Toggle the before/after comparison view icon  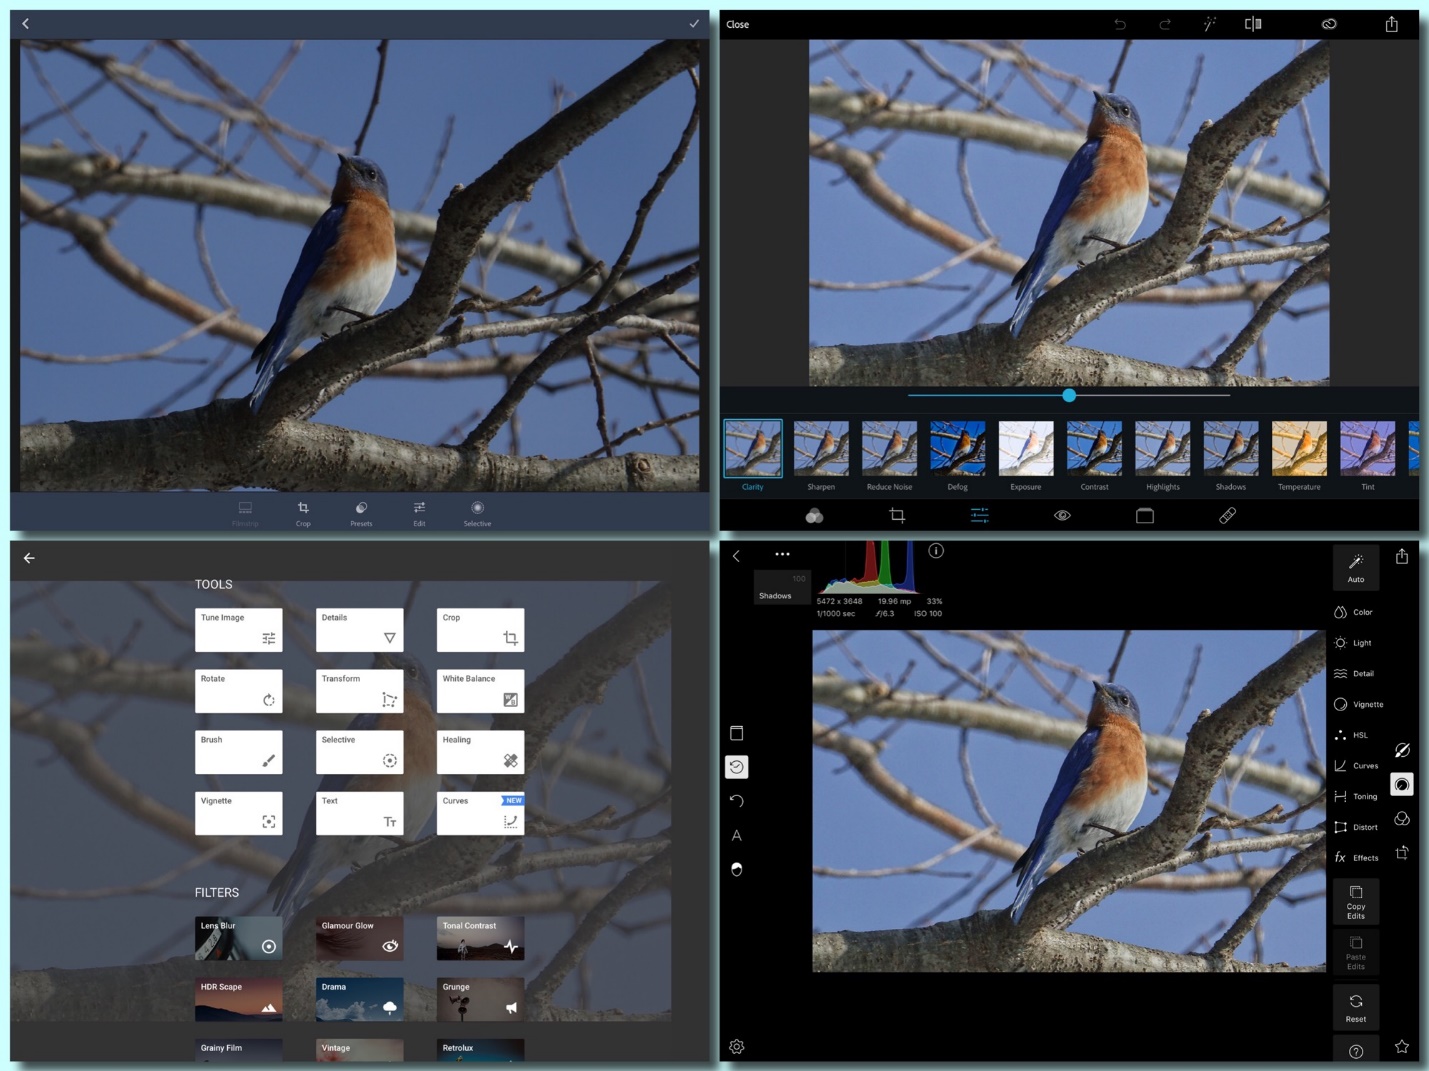tap(1252, 24)
